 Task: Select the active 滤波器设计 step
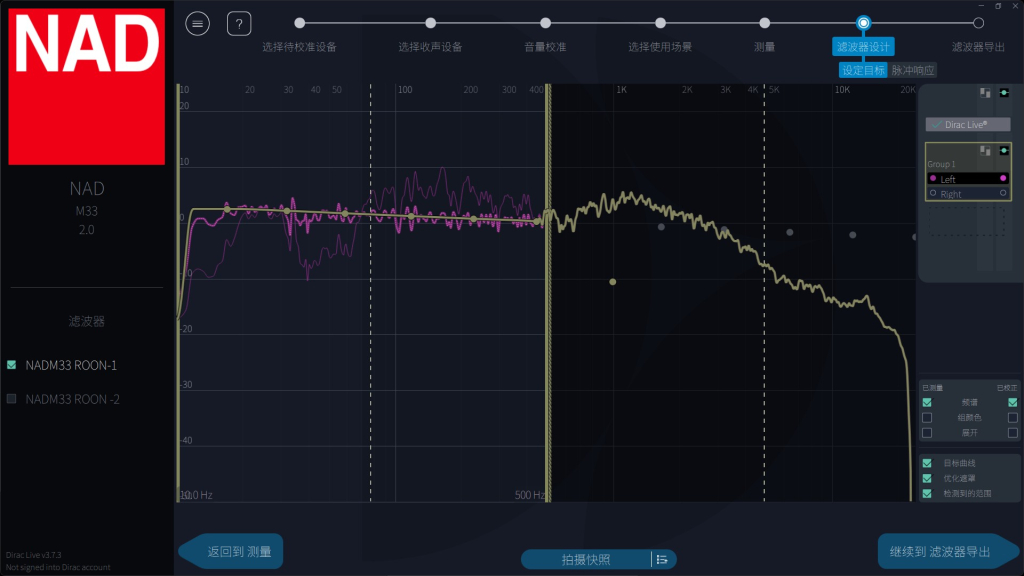click(x=863, y=46)
